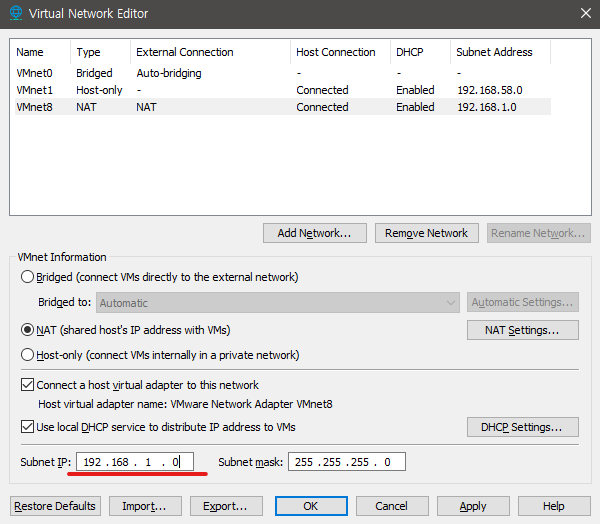600x524 pixels.
Task: Click Restore Defaults button
Action: tap(55, 506)
